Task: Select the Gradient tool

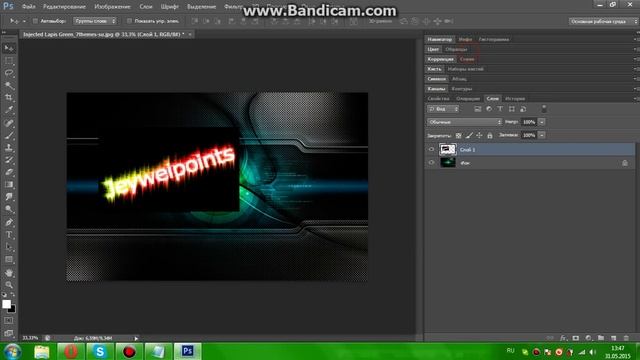Action: coord(9,184)
